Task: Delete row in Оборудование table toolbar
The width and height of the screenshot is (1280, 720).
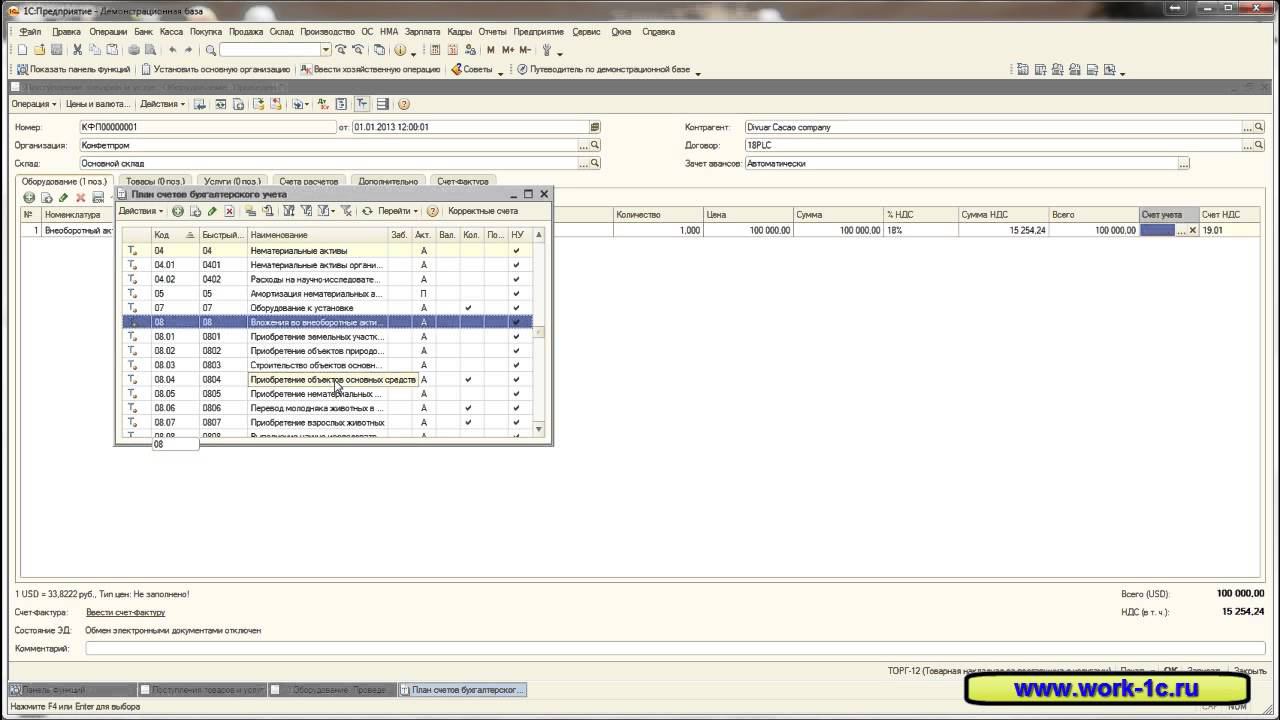Action: point(80,198)
